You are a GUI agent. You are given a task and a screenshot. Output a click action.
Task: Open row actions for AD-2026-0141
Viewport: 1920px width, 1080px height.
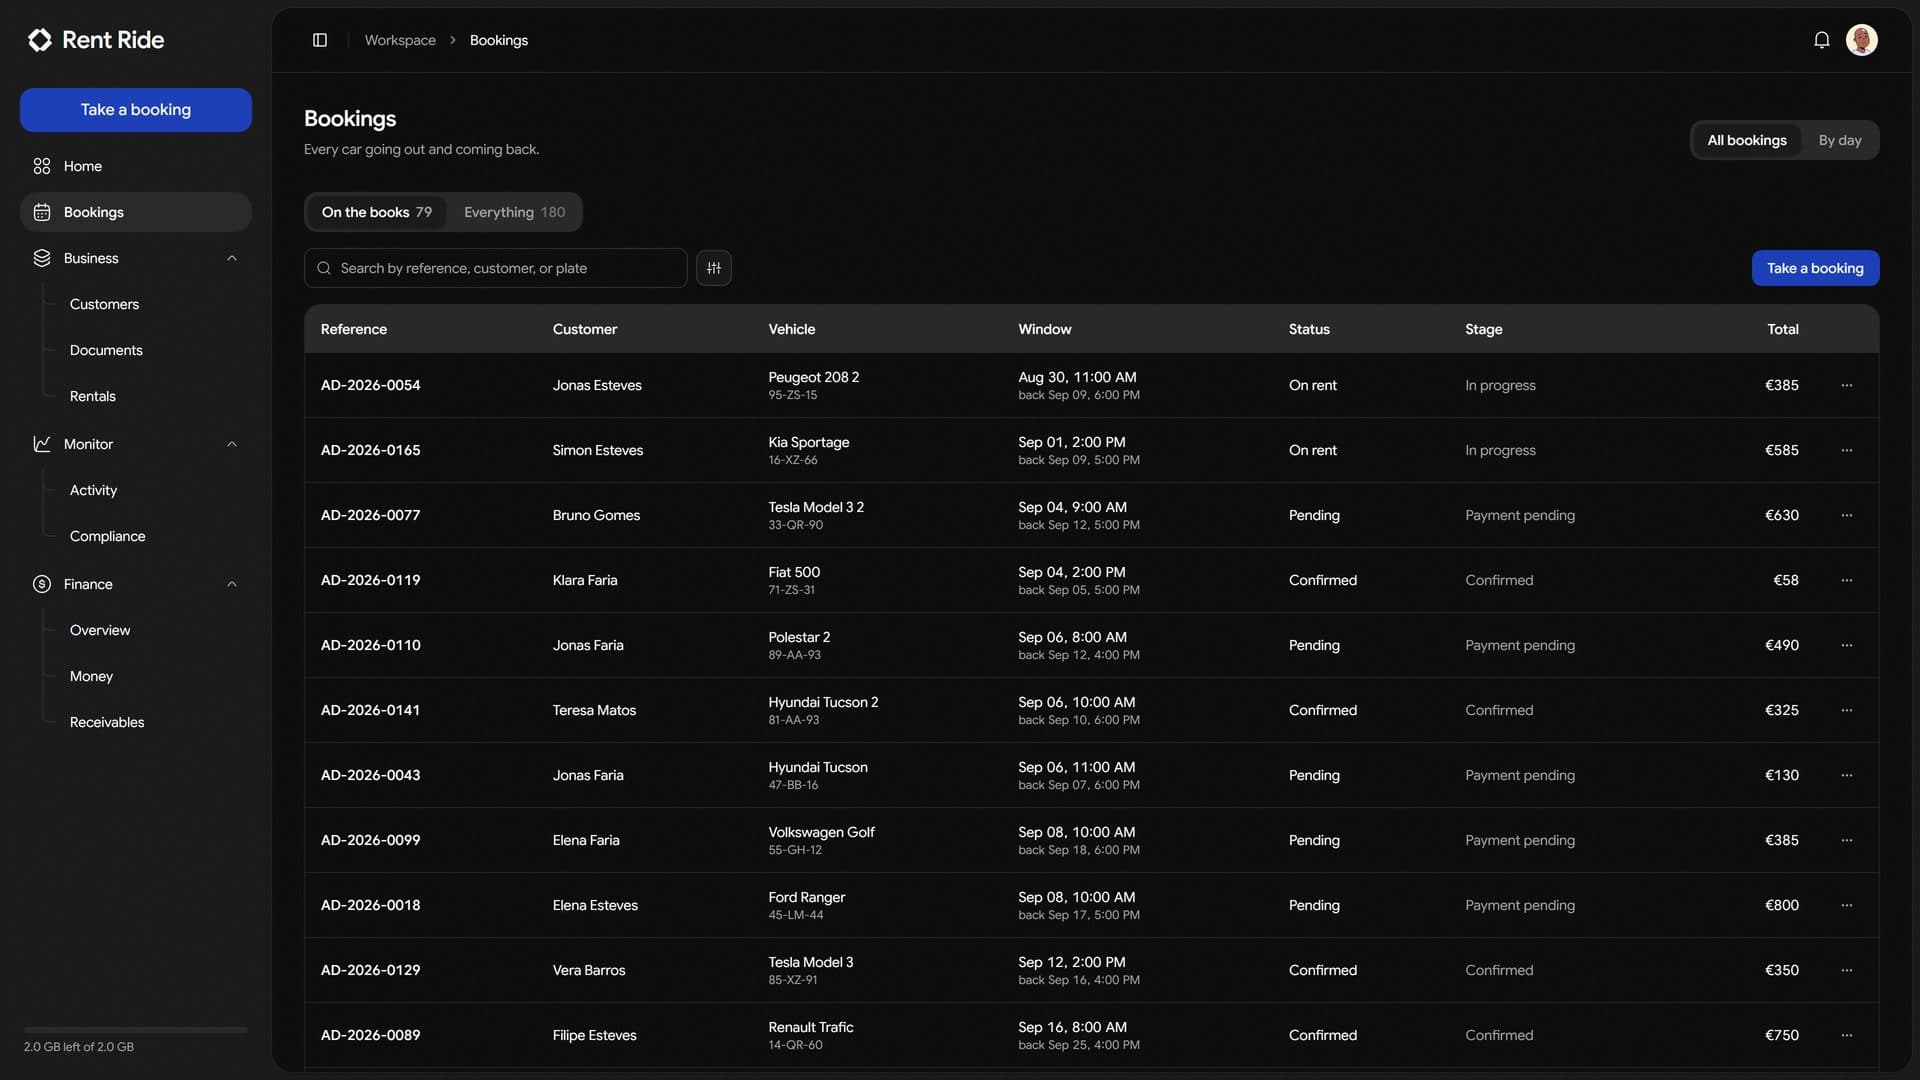(x=1846, y=710)
